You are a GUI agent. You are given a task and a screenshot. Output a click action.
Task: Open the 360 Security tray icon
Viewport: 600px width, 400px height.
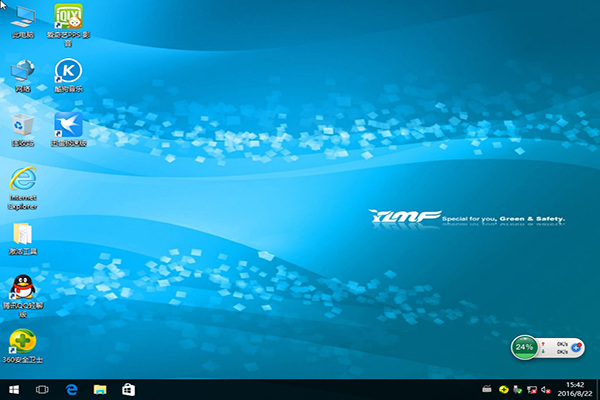[x=504, y=390]
